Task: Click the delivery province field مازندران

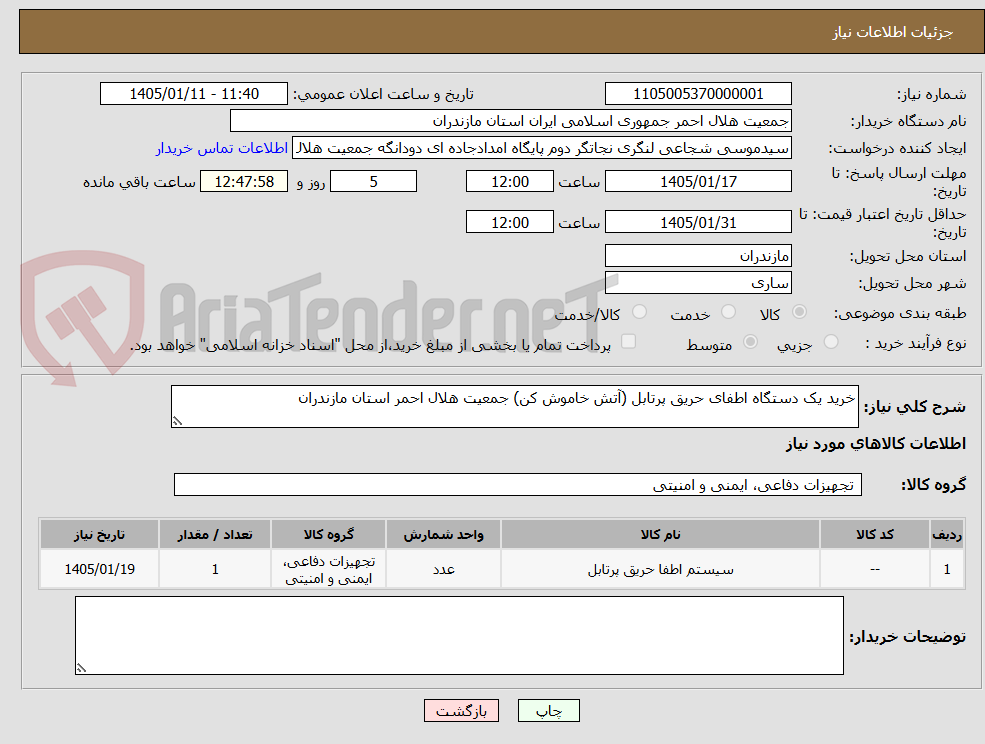Action: tap(698, 256)
